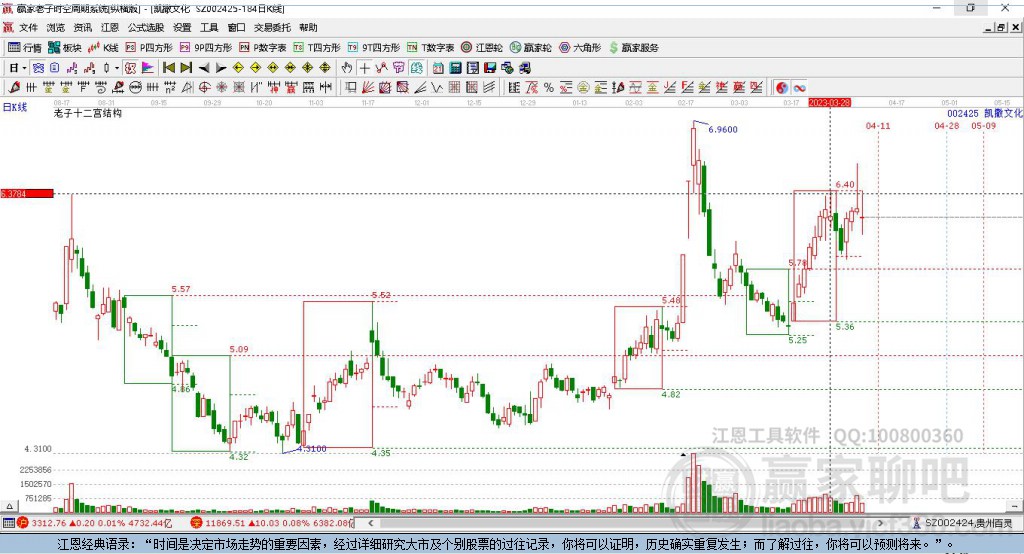Open the 9T四方形 tool
The width and height of the screenshot is (1024, 554).
point(374,48)
